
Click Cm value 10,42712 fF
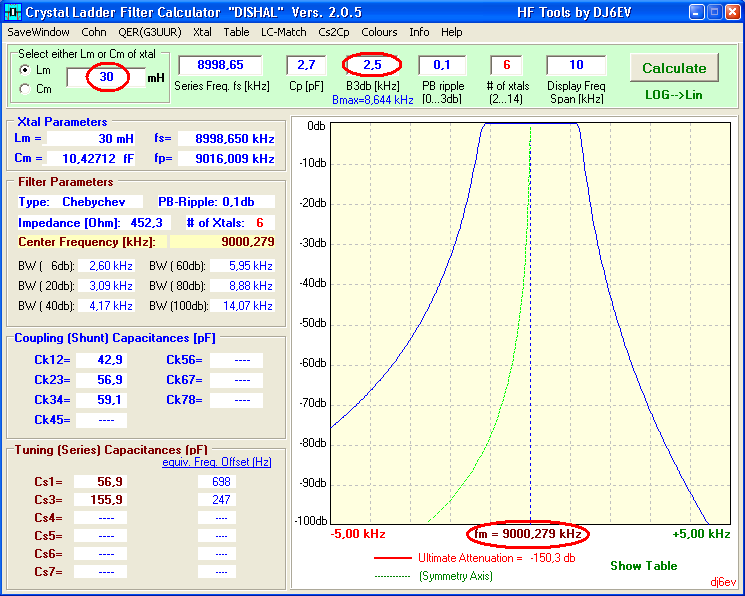pyautogui.click(x=90, y=158)
